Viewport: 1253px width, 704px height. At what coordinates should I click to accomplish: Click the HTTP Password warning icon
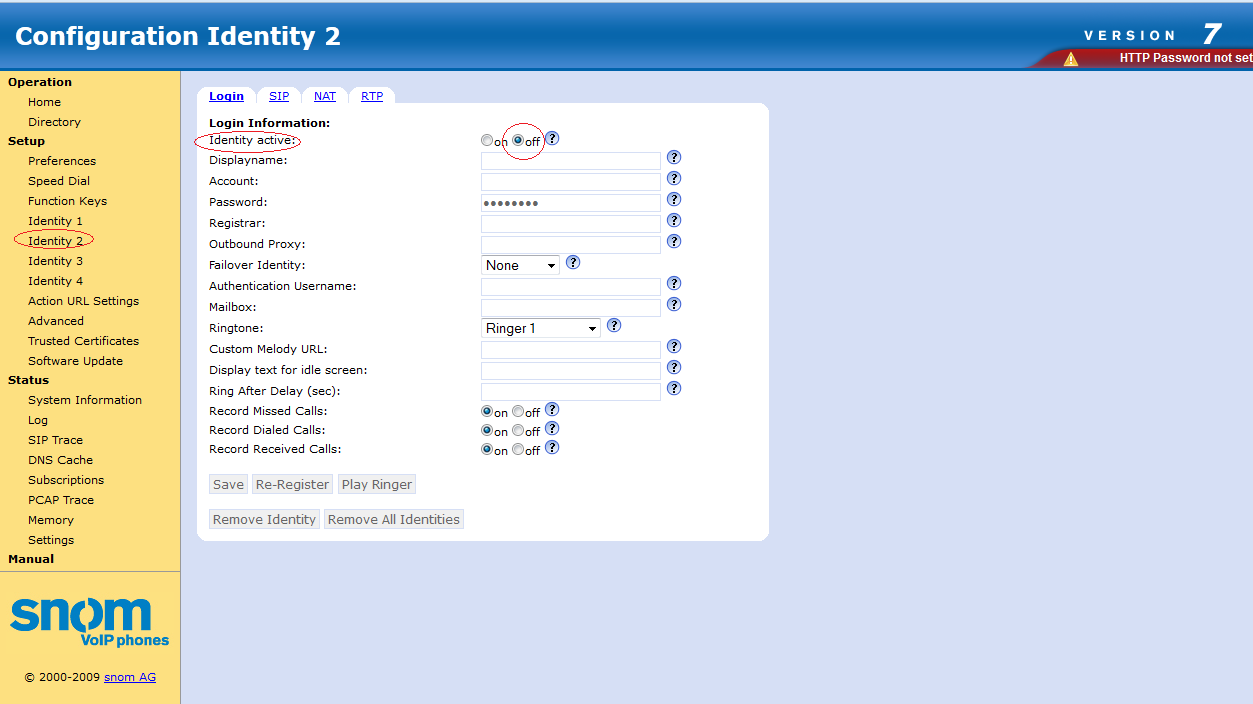coord(1071,59)
